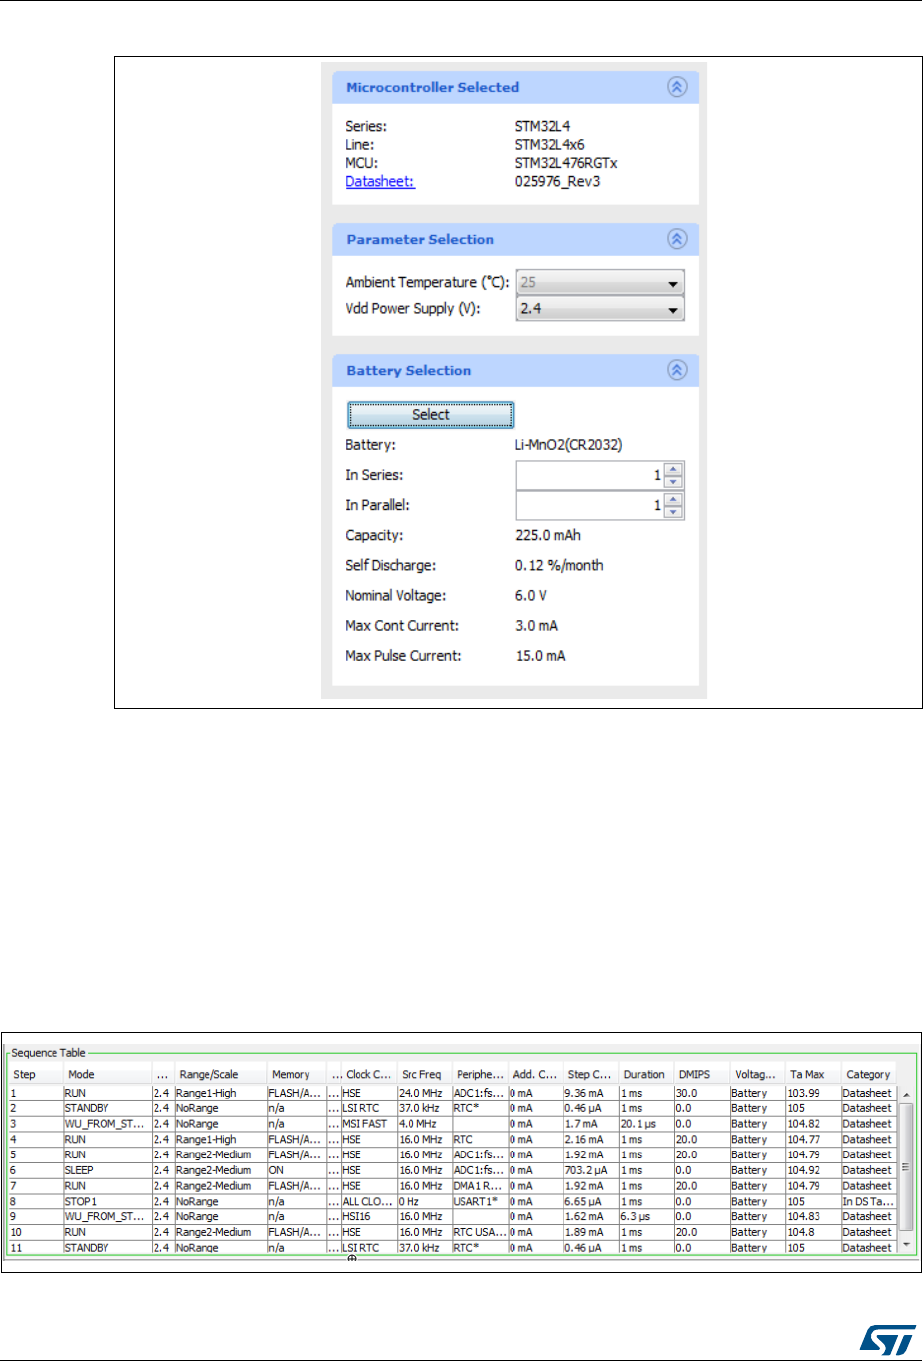The image size is (923, 1361).
Task: Open the Vdd Power Supply dropdown
Action: click(600, 309)
